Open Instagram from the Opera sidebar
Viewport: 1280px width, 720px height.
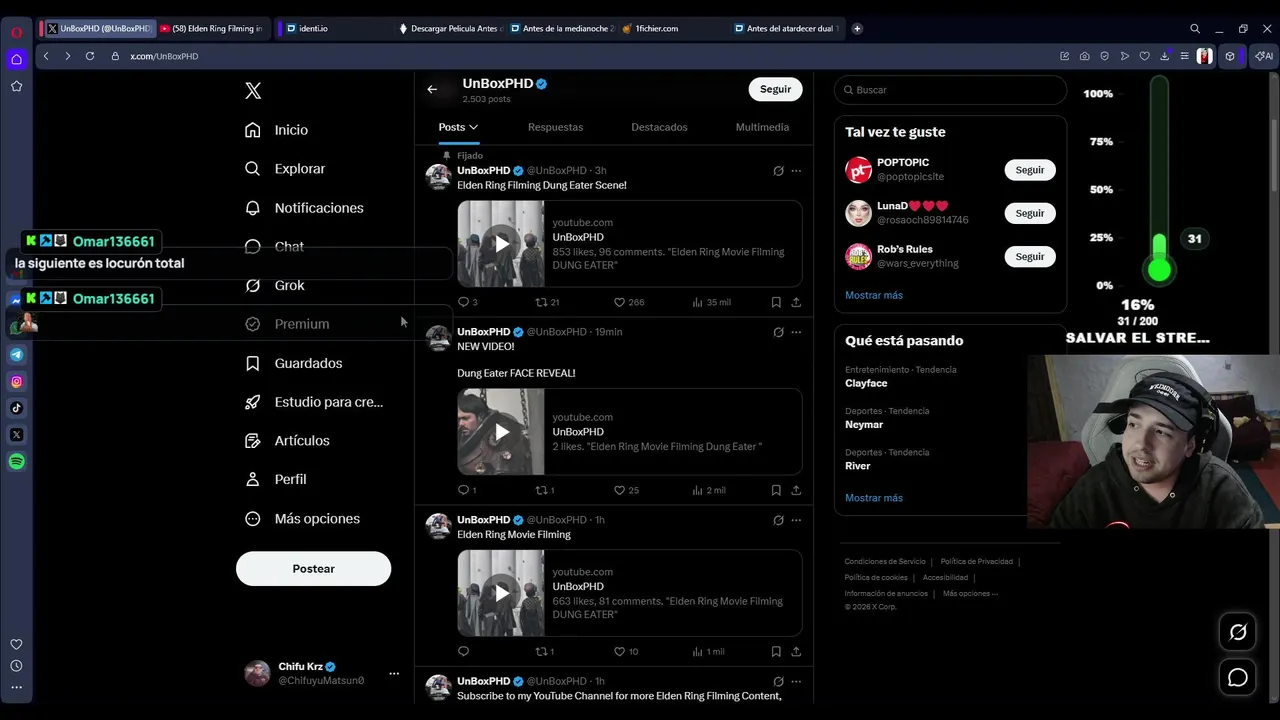(x=17, y=381)
